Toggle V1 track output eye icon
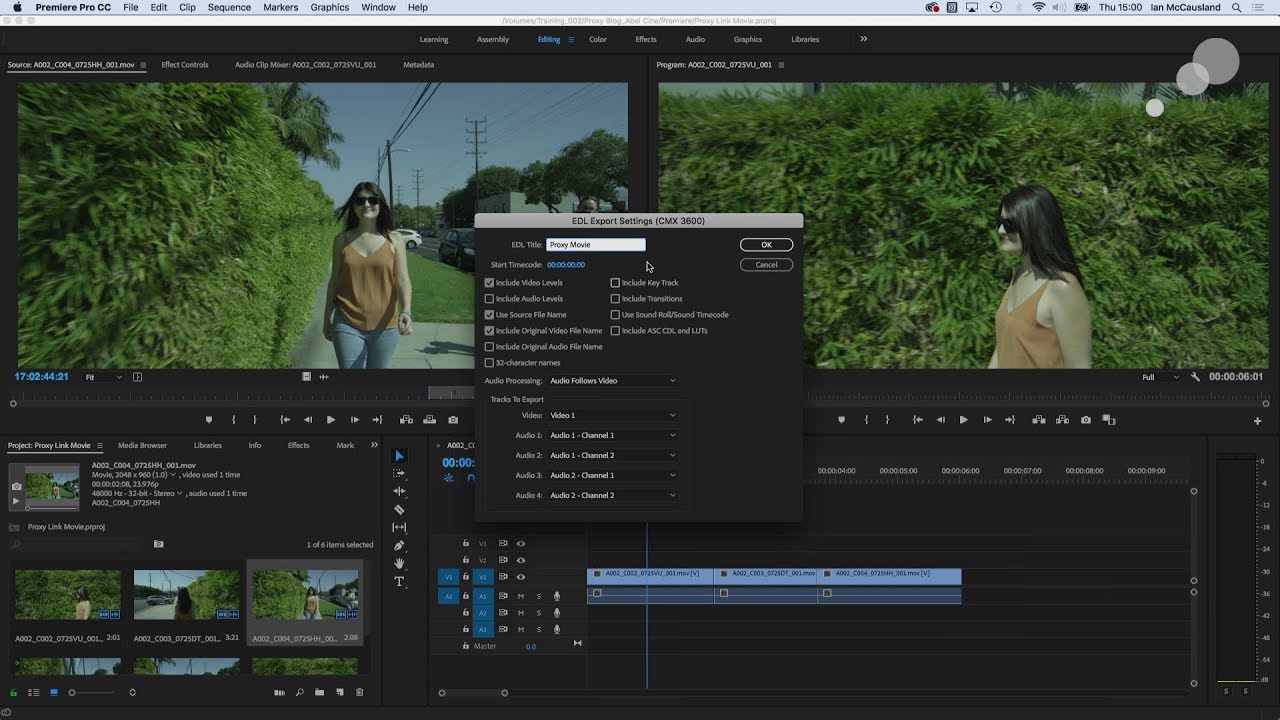 point(521,577)
